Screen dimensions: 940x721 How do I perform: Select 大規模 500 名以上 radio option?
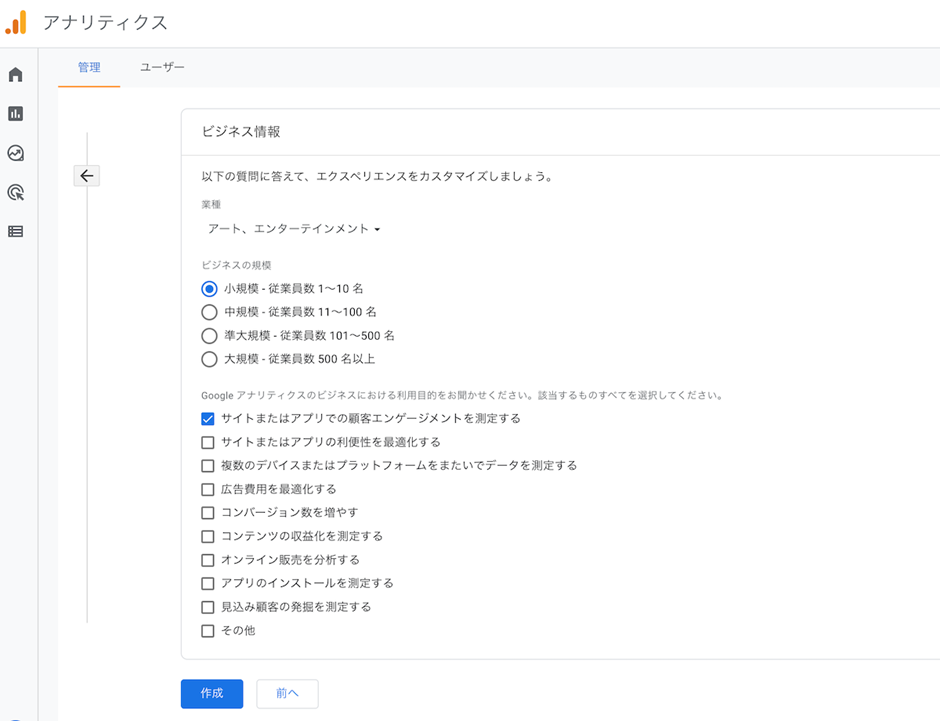tap(209, 359)
